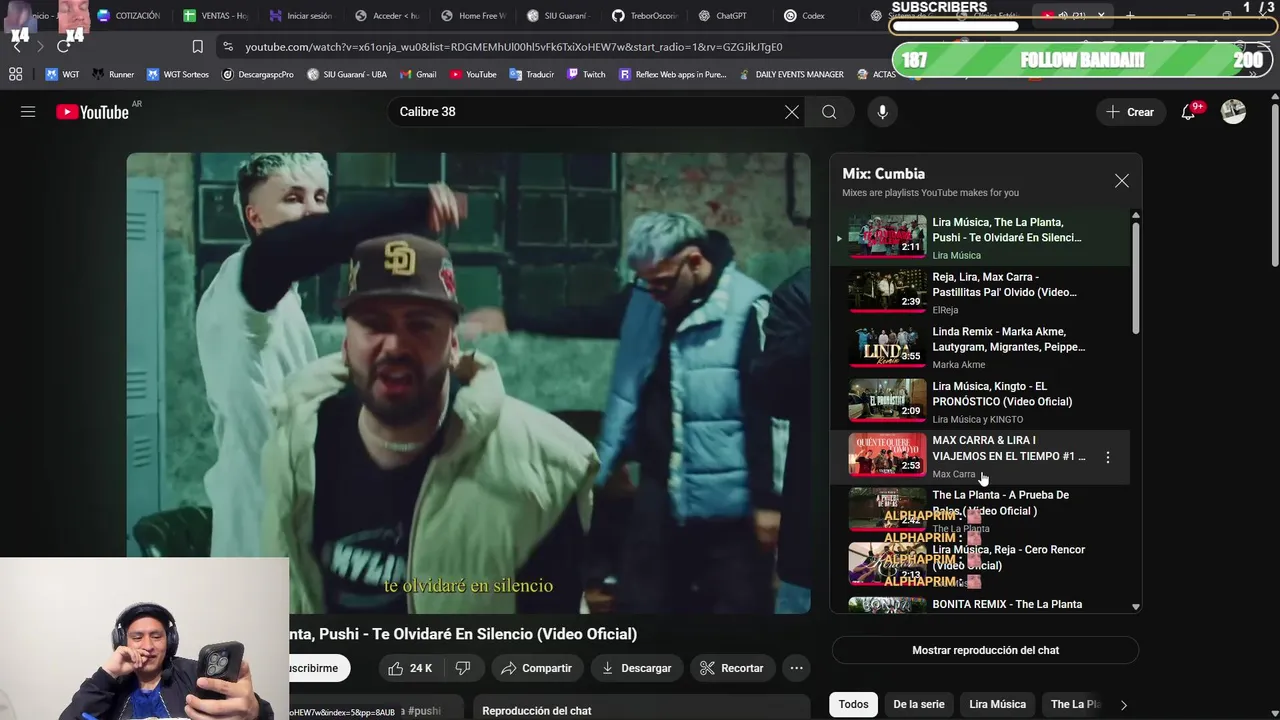Image resolution: width=1280 pixels, height=720 pixels.
Task: Click the Descargar download button
Action: pyautogui.click(x=636, y=668)
